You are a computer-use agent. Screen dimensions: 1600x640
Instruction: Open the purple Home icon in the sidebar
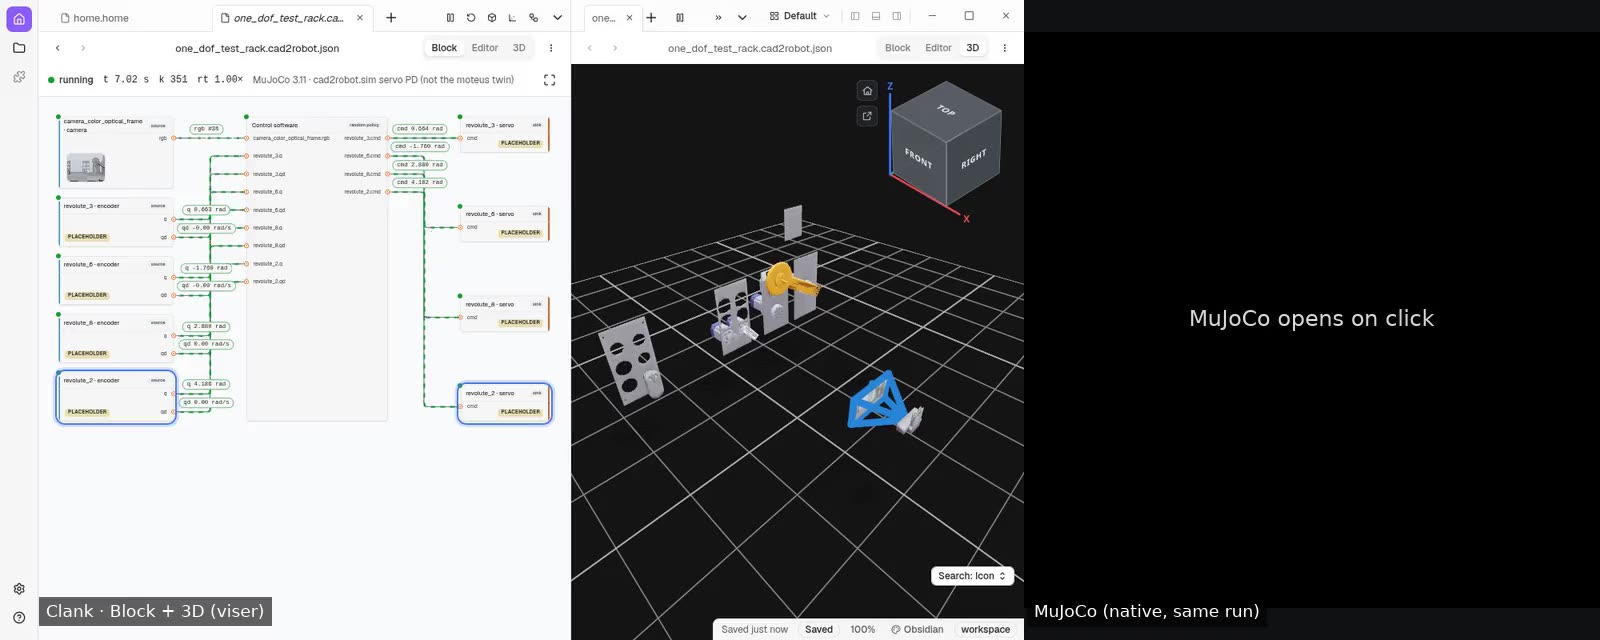[19, 18]
